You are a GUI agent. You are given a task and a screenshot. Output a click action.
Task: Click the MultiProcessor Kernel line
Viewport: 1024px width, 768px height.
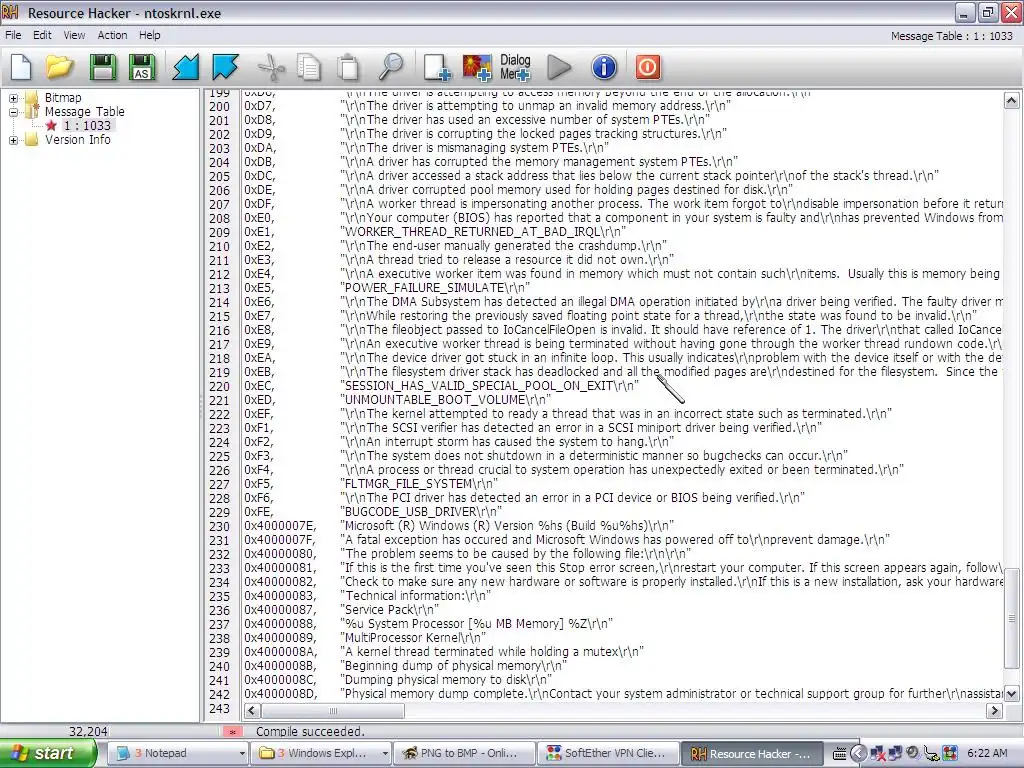[413, 637]
